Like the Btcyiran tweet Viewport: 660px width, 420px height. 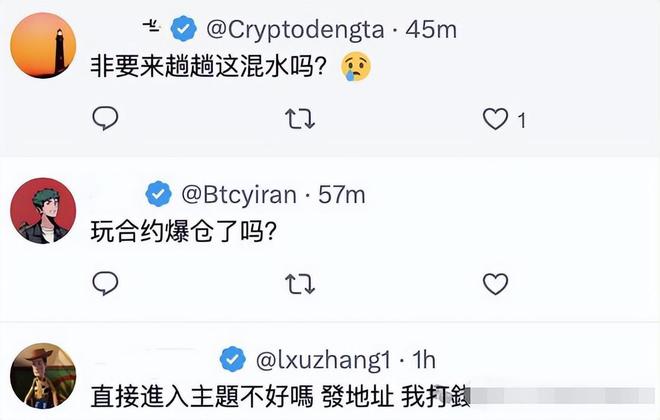495,284
